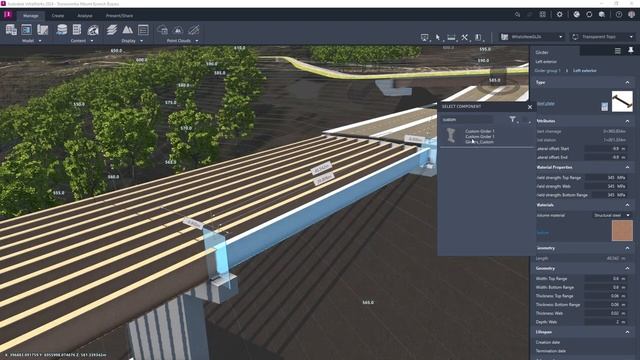Click the first Point Clouds cloud icon

pos(162,30)
